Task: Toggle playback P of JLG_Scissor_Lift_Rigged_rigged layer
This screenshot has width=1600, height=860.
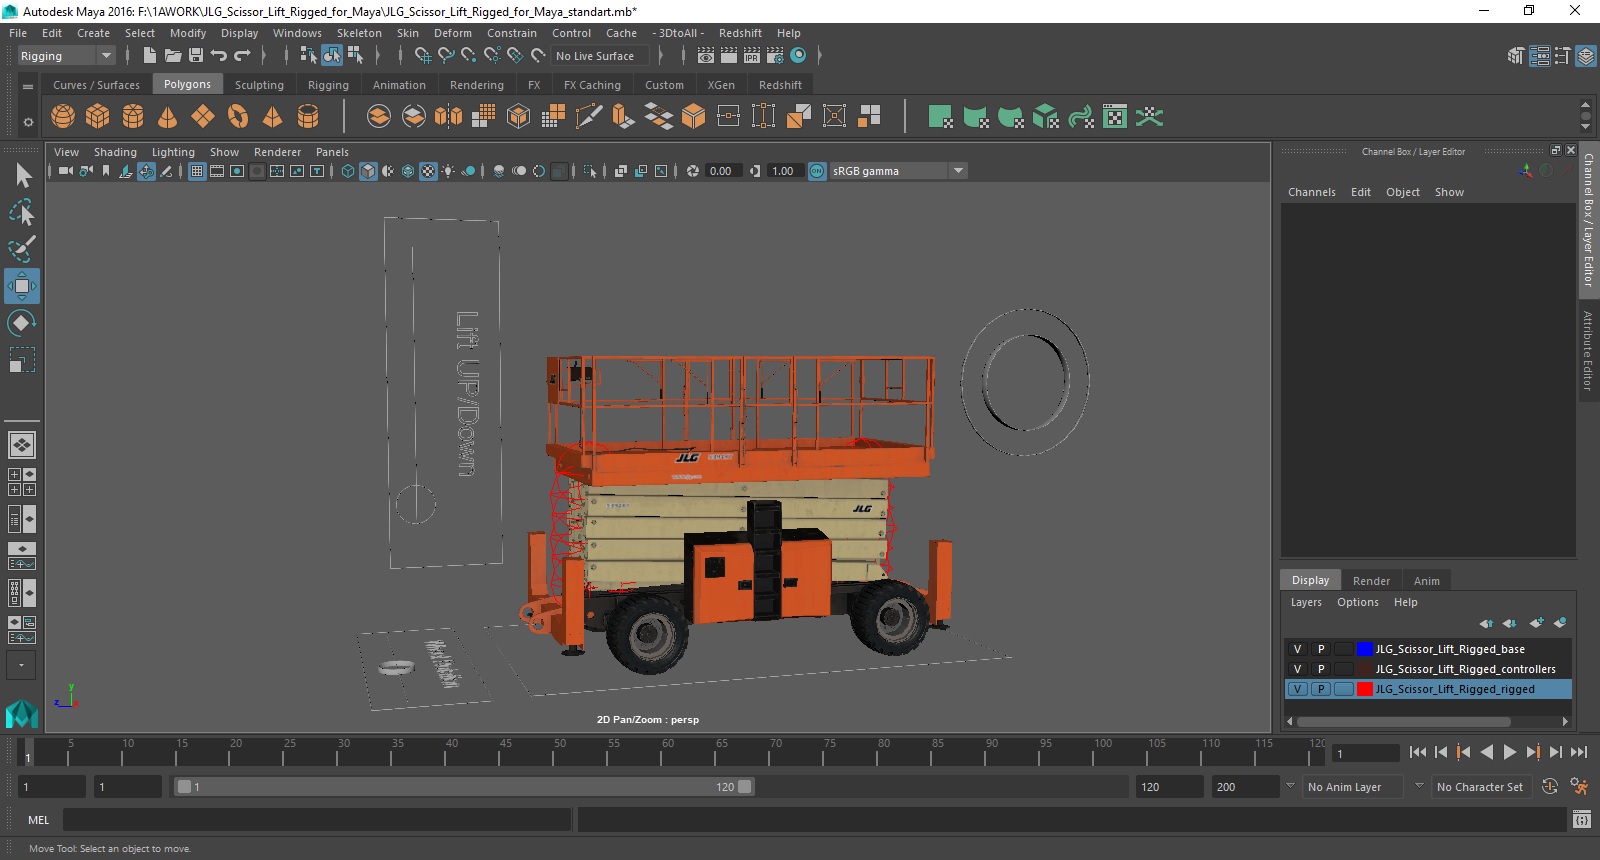Action: 1321,689
